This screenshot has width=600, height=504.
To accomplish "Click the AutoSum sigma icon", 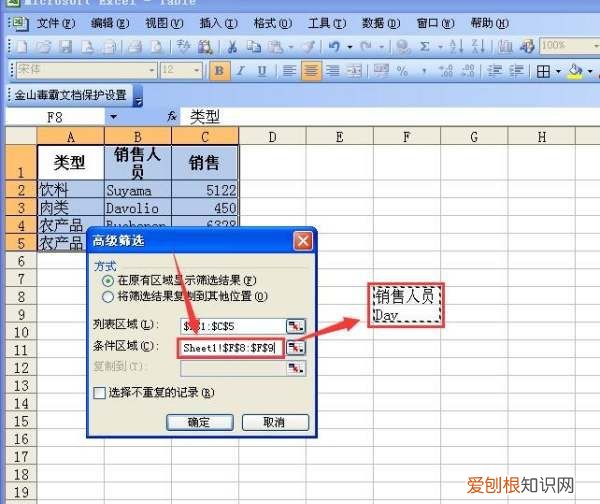I will coord(424,47).
